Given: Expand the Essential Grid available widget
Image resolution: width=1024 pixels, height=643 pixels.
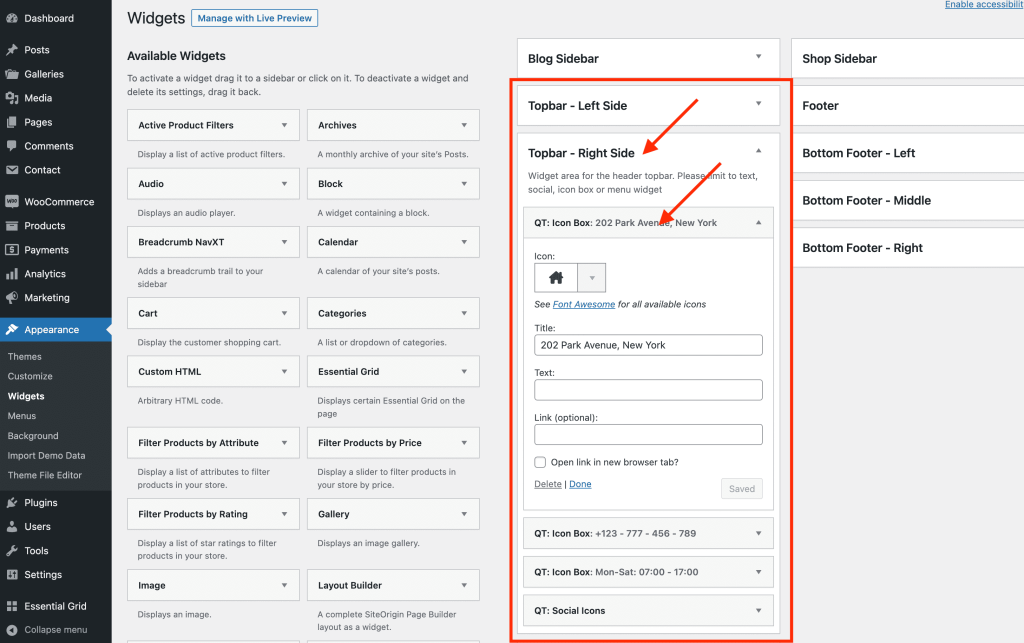Looking at the screenshot, I should pyautogui.click(x=464, y=371).
